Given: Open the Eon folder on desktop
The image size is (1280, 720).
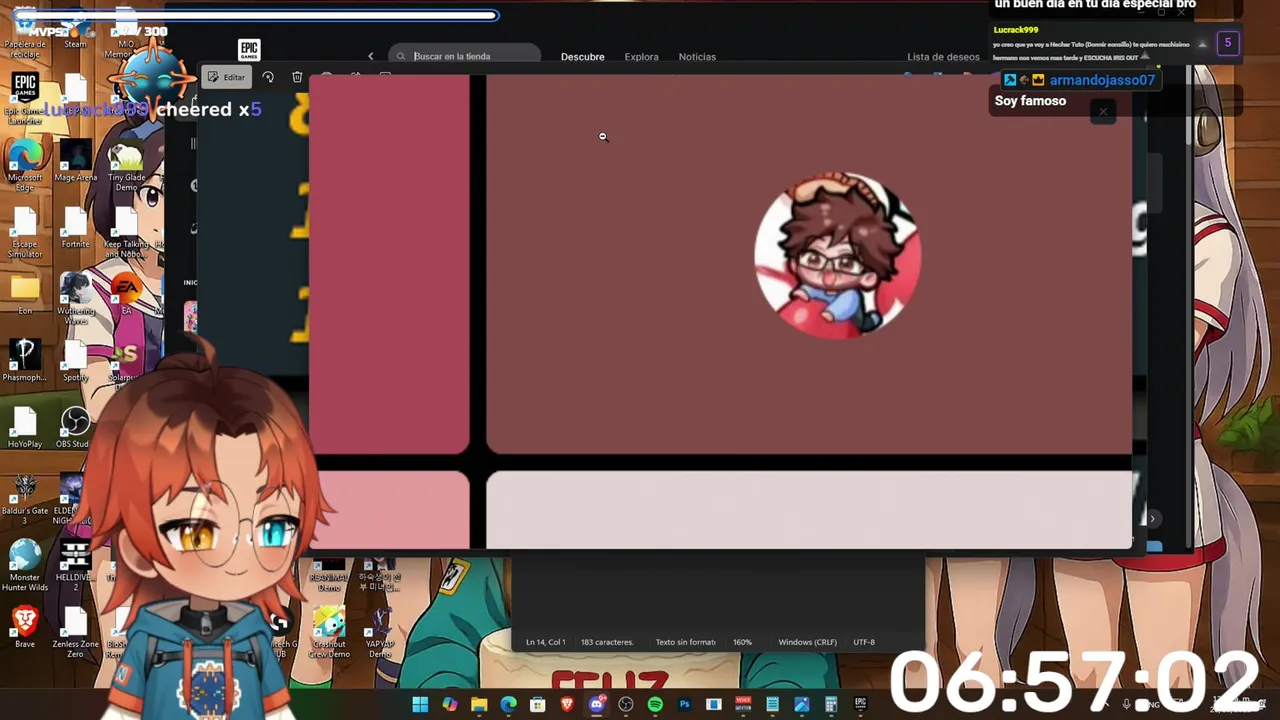Looking at the screenshot, I should (25, 294).
